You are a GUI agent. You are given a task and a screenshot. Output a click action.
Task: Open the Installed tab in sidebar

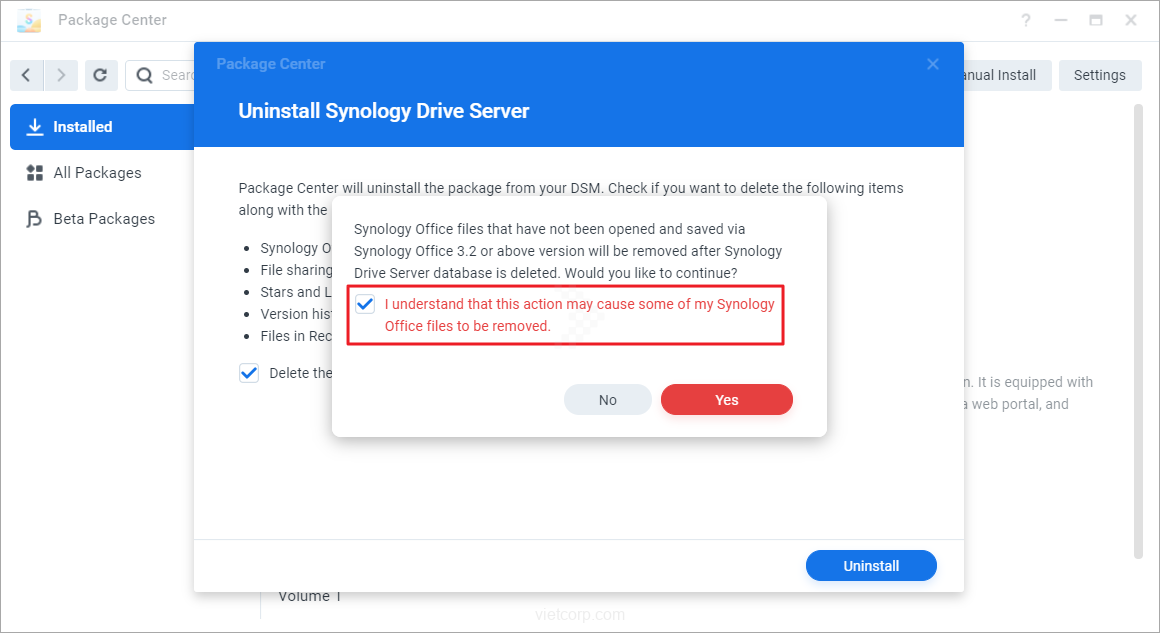[83, 127]
